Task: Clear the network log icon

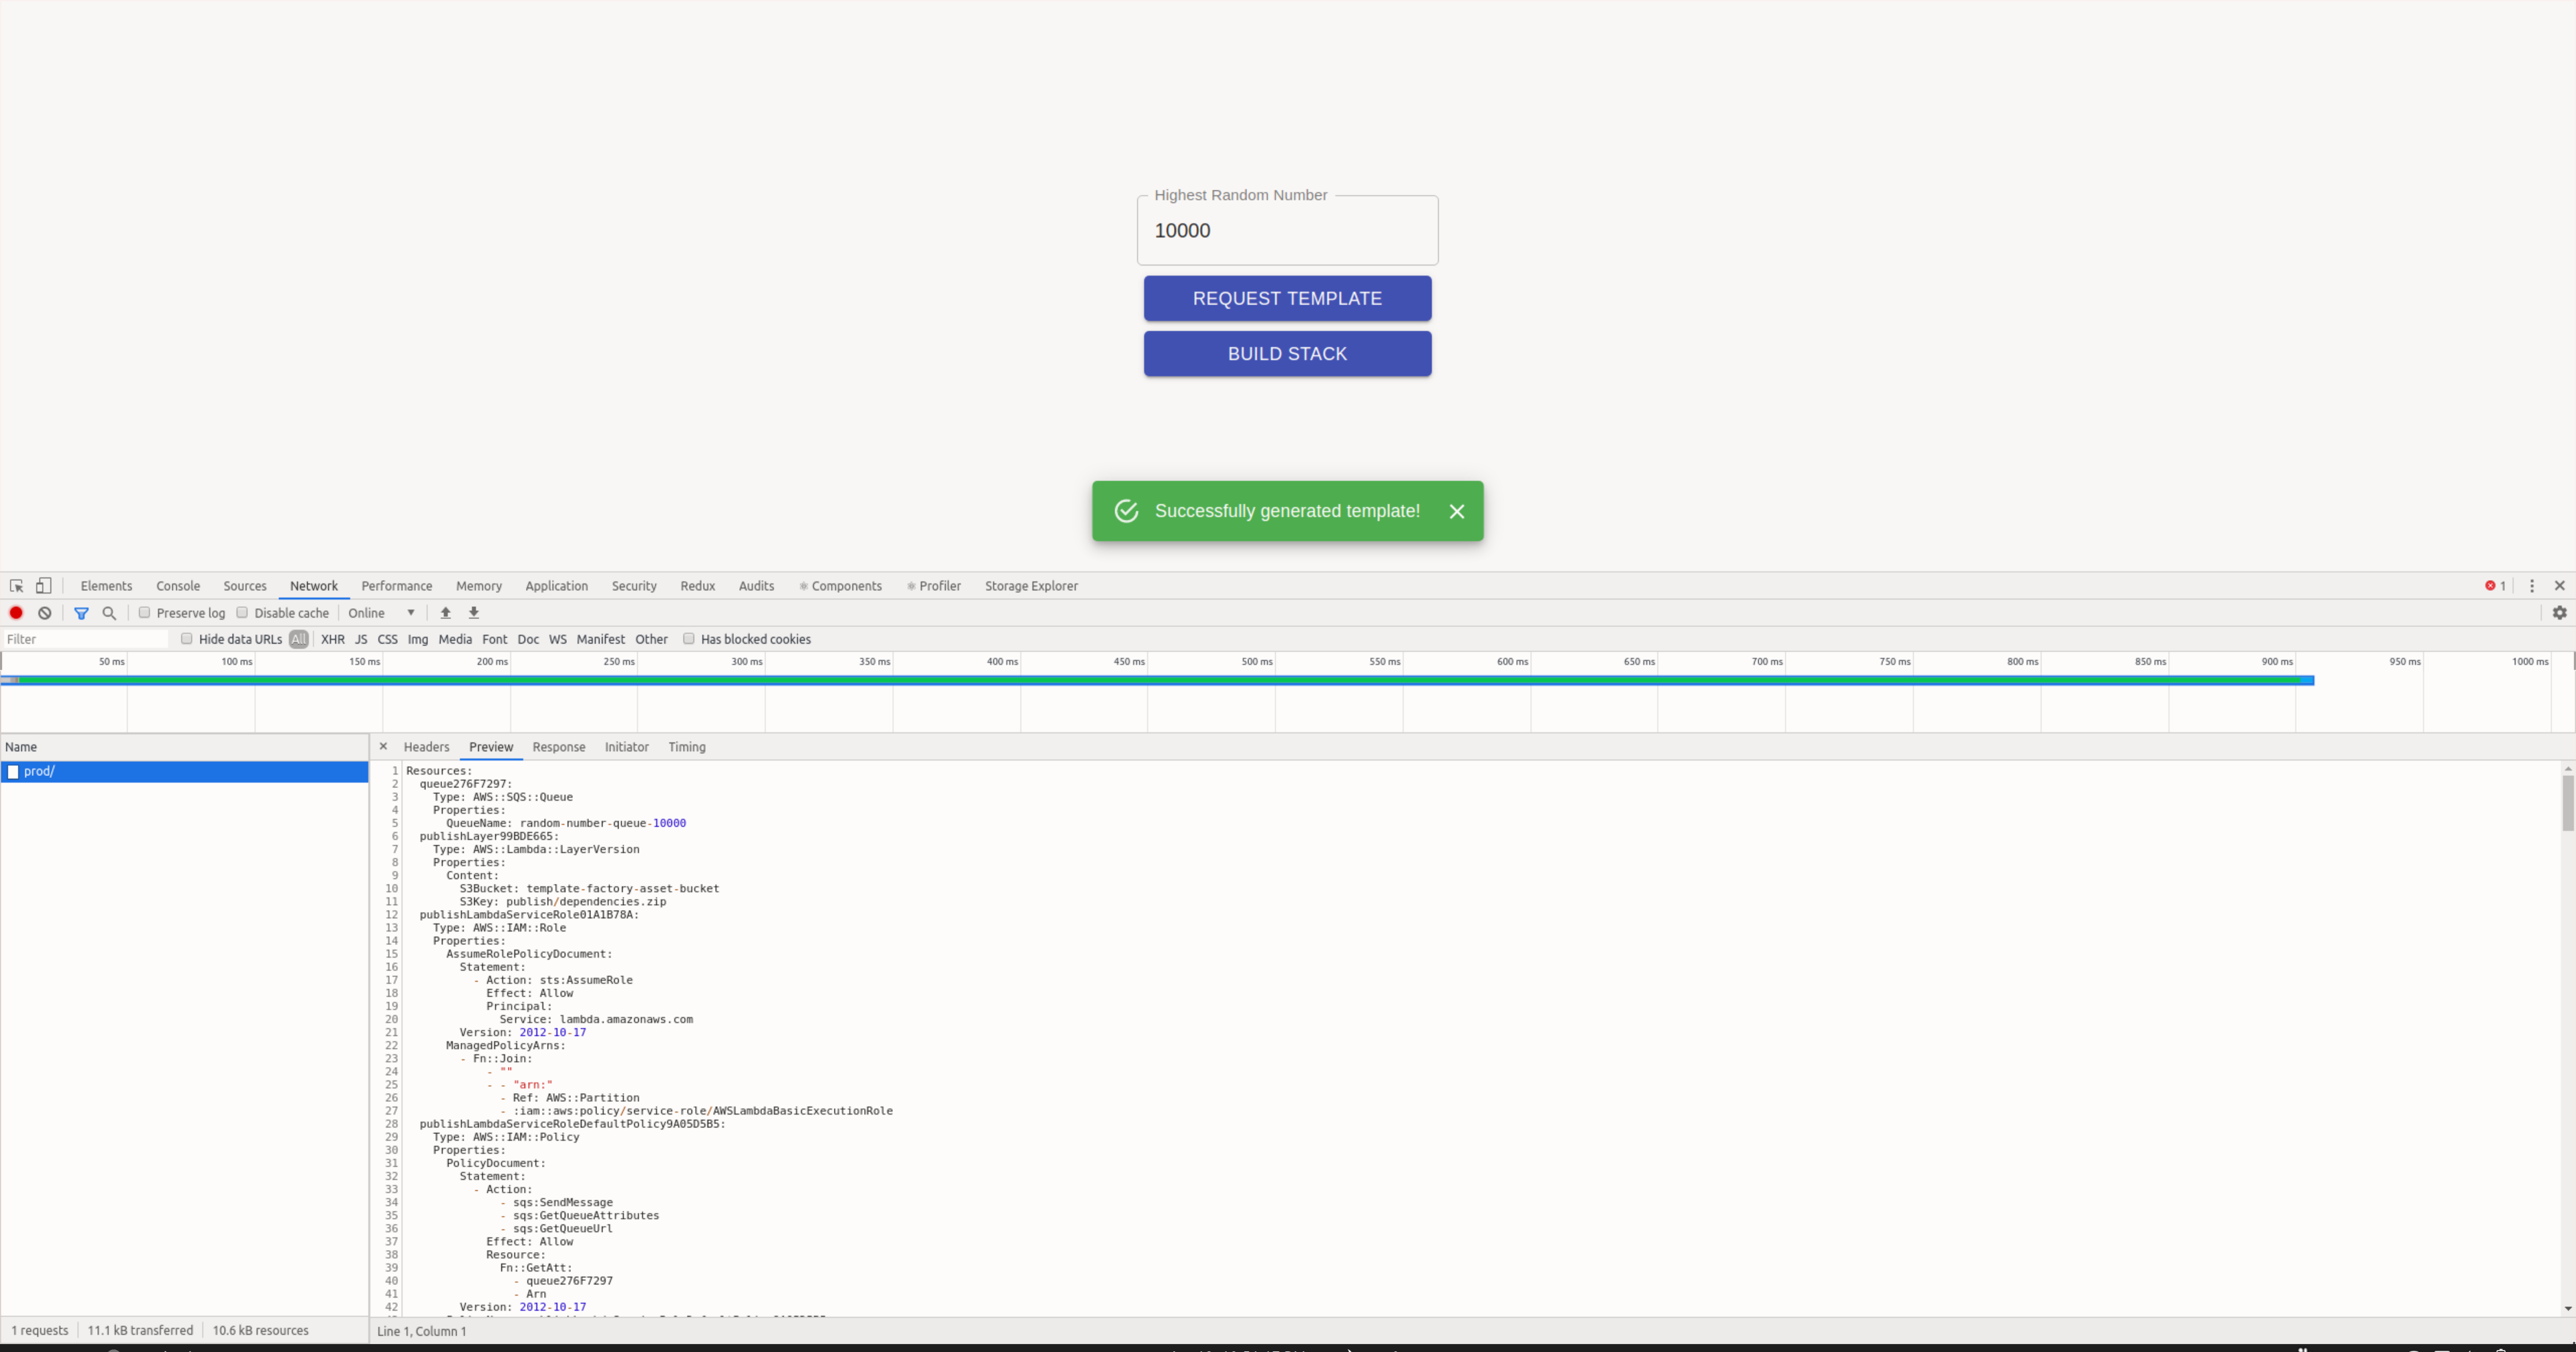Action: pyautogui.click(x=45, y=613)
